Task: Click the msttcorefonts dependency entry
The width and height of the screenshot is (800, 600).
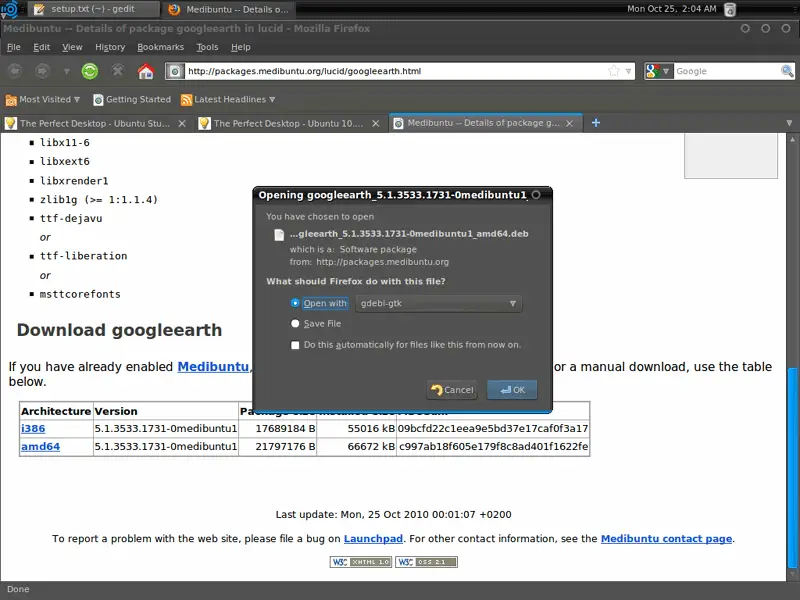Action: pyautogui.click(x=80, y=294)
